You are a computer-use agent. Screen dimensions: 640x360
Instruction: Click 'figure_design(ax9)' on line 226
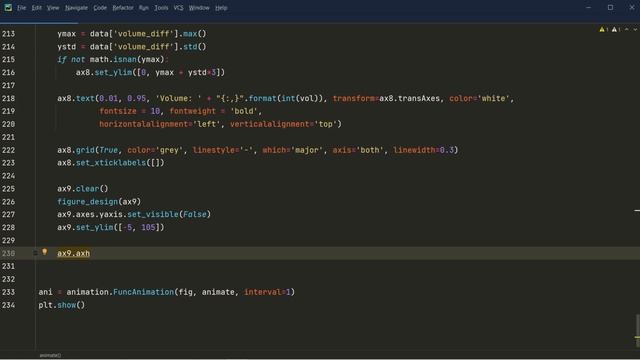99,202
